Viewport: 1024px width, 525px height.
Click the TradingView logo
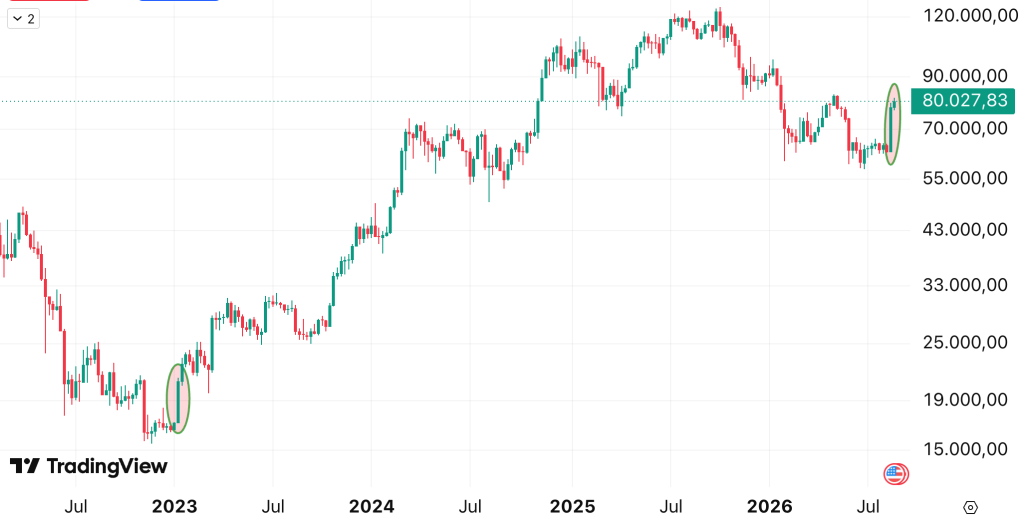pos(89,466)
